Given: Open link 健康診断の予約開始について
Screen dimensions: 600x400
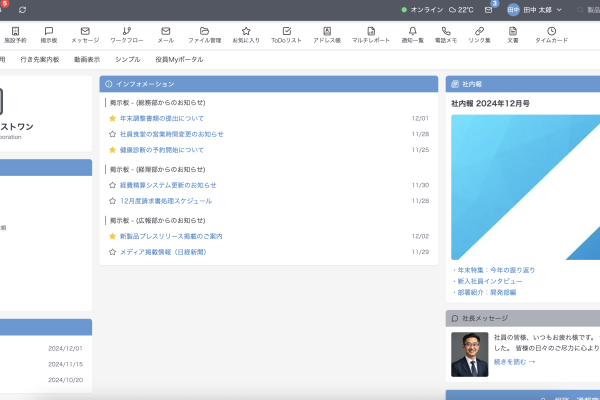Looking at the screenshot, I should pos(162,150).
